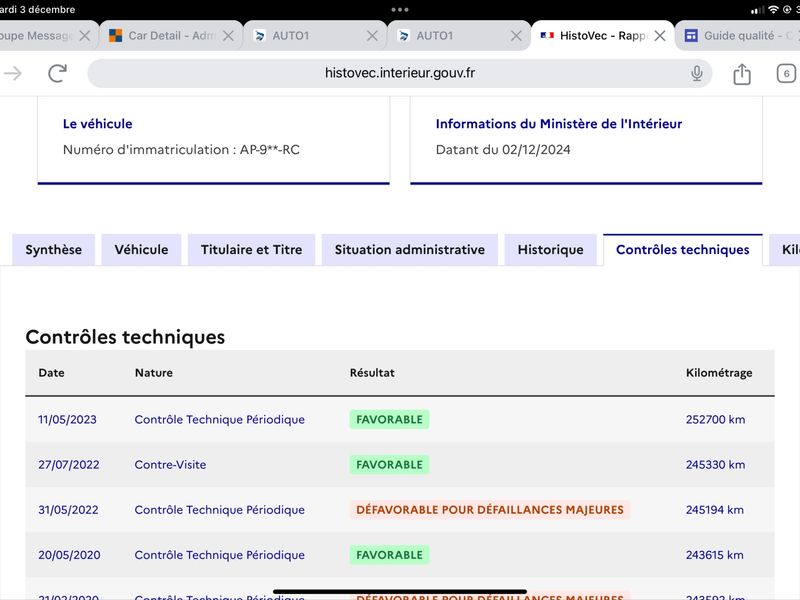Tap the Wi-Fi status icon
Image resolution: width=800 pixels, height=600 pixels.
[773, 10]
